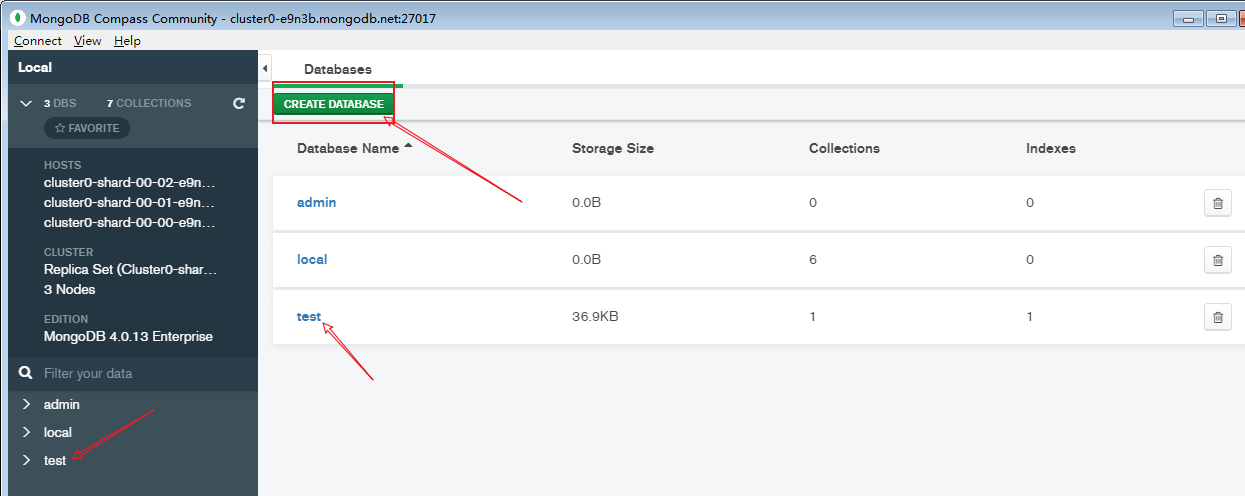Open the View menu

point(88,41)
